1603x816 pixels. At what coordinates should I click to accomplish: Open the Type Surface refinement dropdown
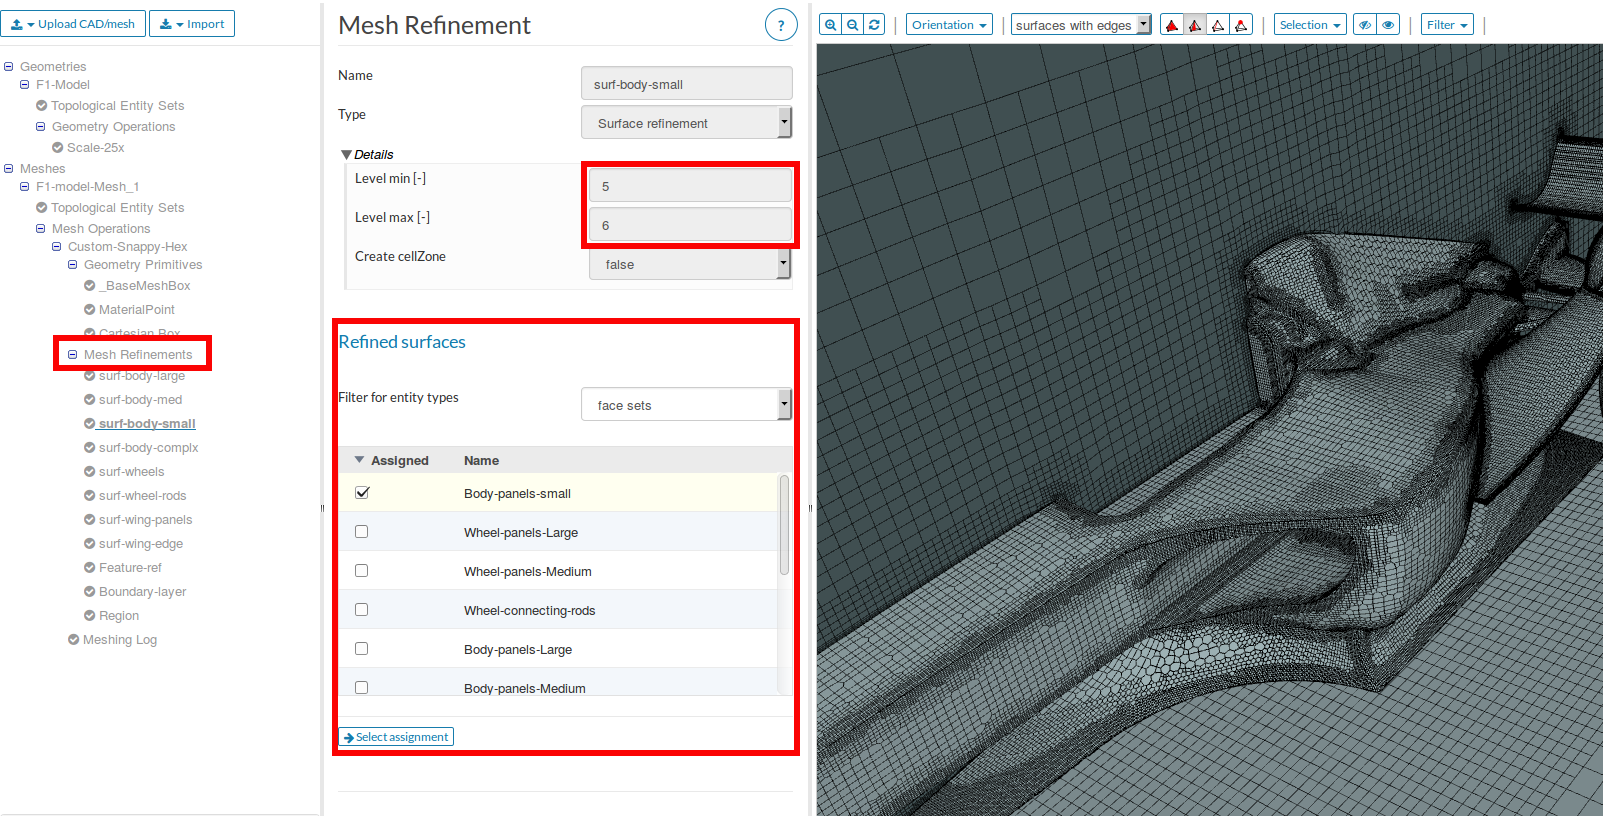pos(686,123)
